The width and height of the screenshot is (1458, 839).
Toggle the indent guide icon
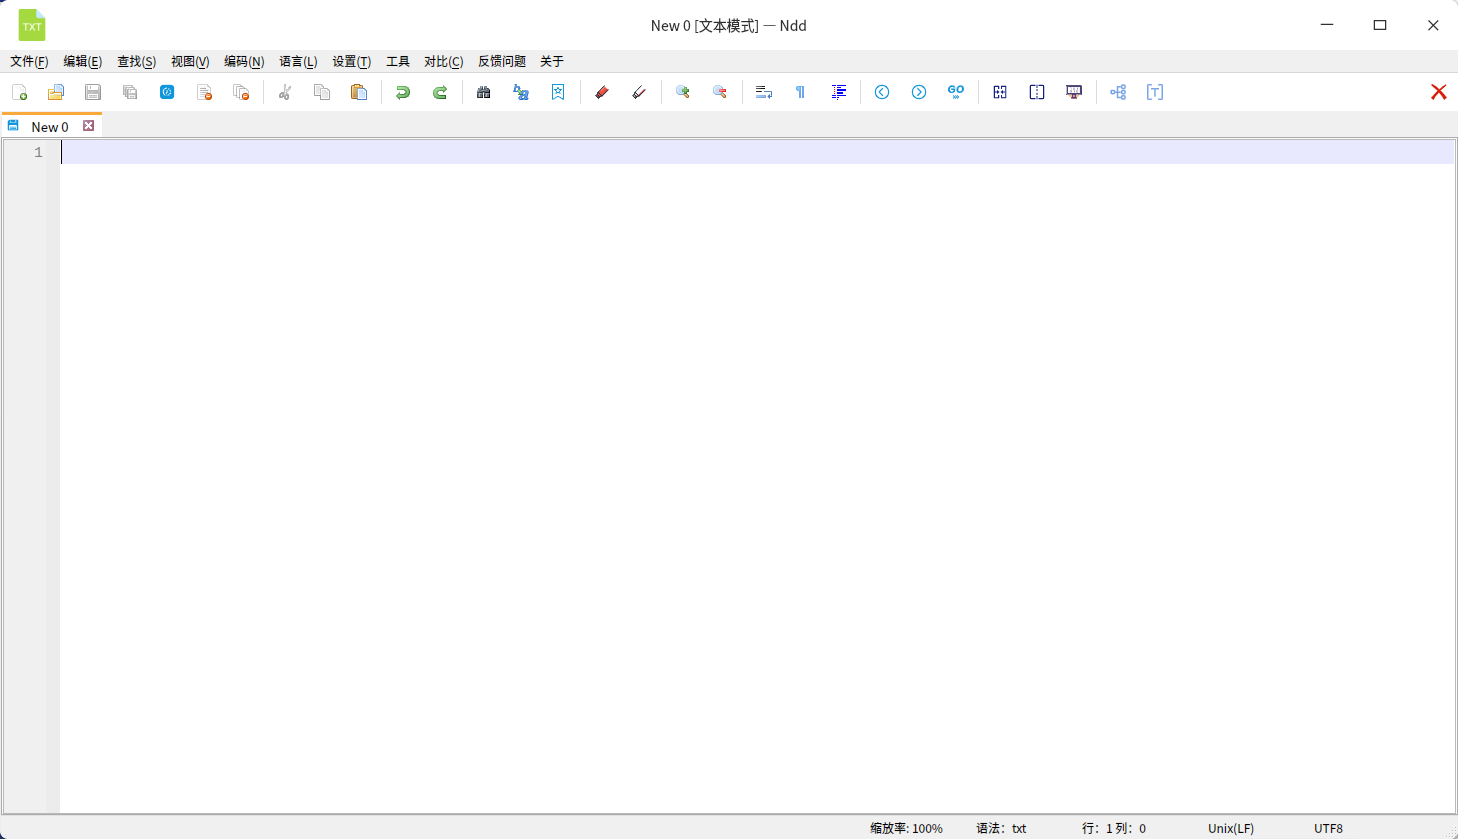(838, 92)
